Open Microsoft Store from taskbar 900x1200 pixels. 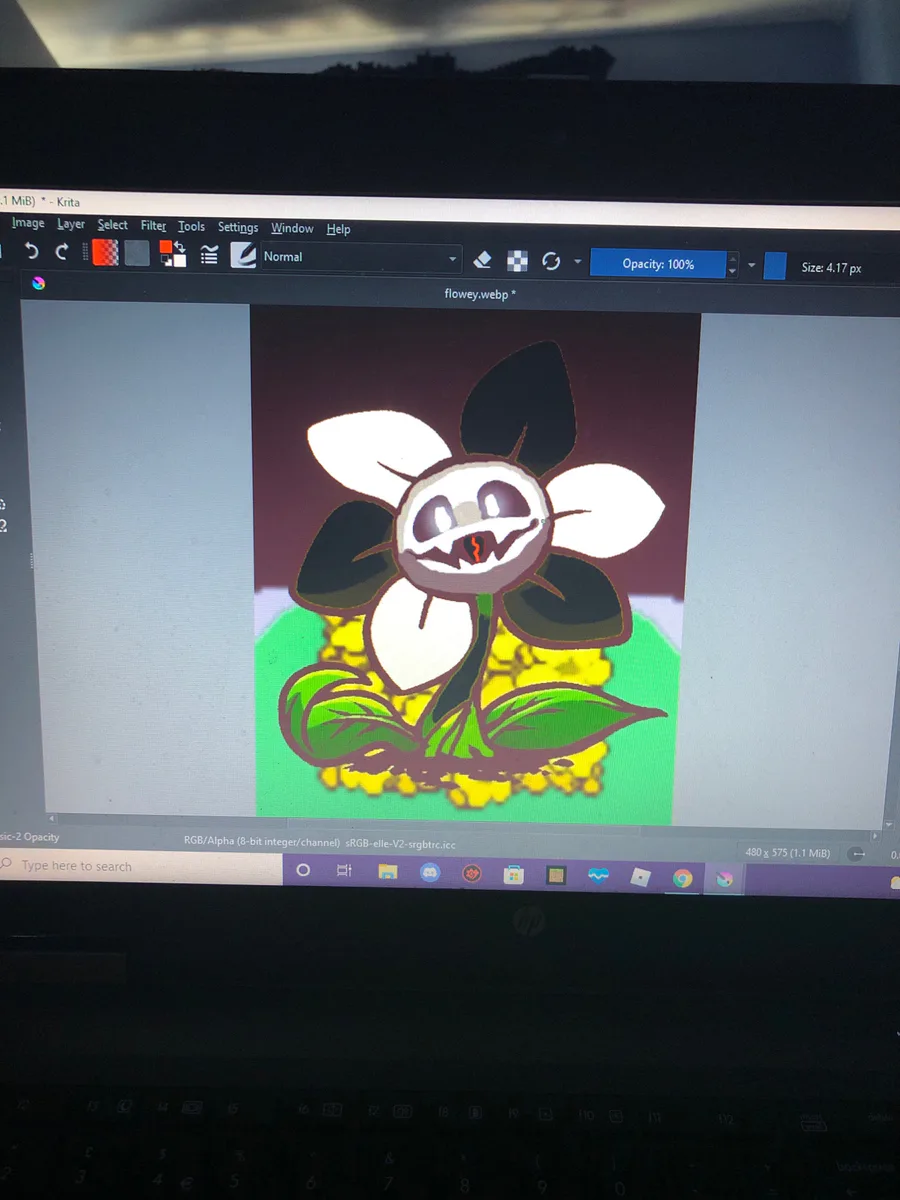click(x=514, y=875)
